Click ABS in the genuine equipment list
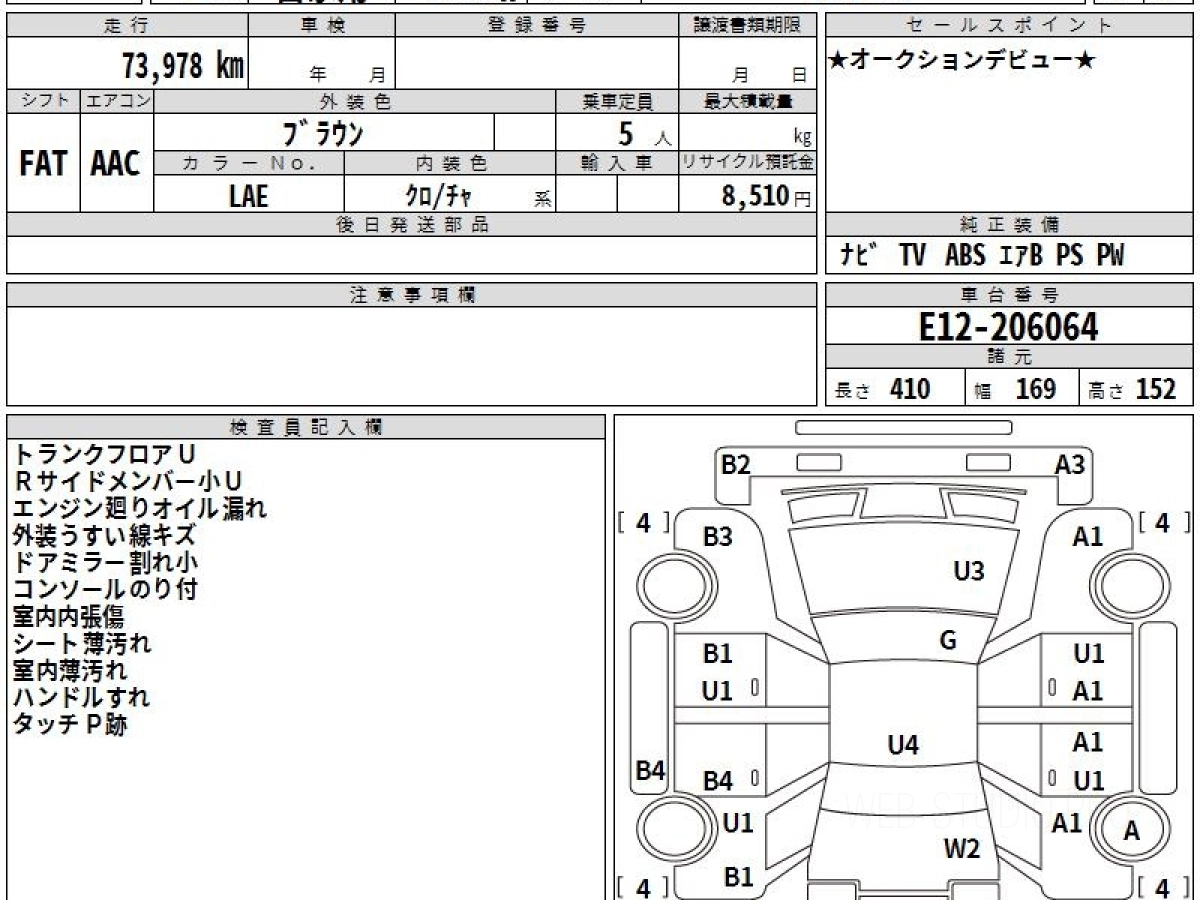This screenshot has width=1200, height=900. click(965, 256)
